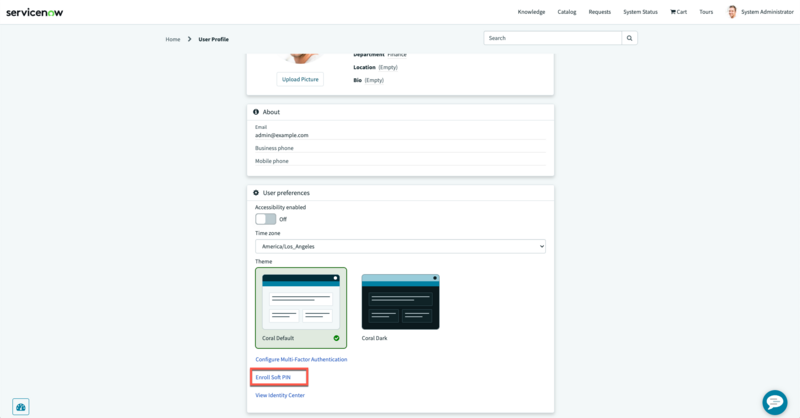Image resolution: width=800 pixels, height=418 pixels.
Task: Open the Cart
Action: (x=679, y=12)
